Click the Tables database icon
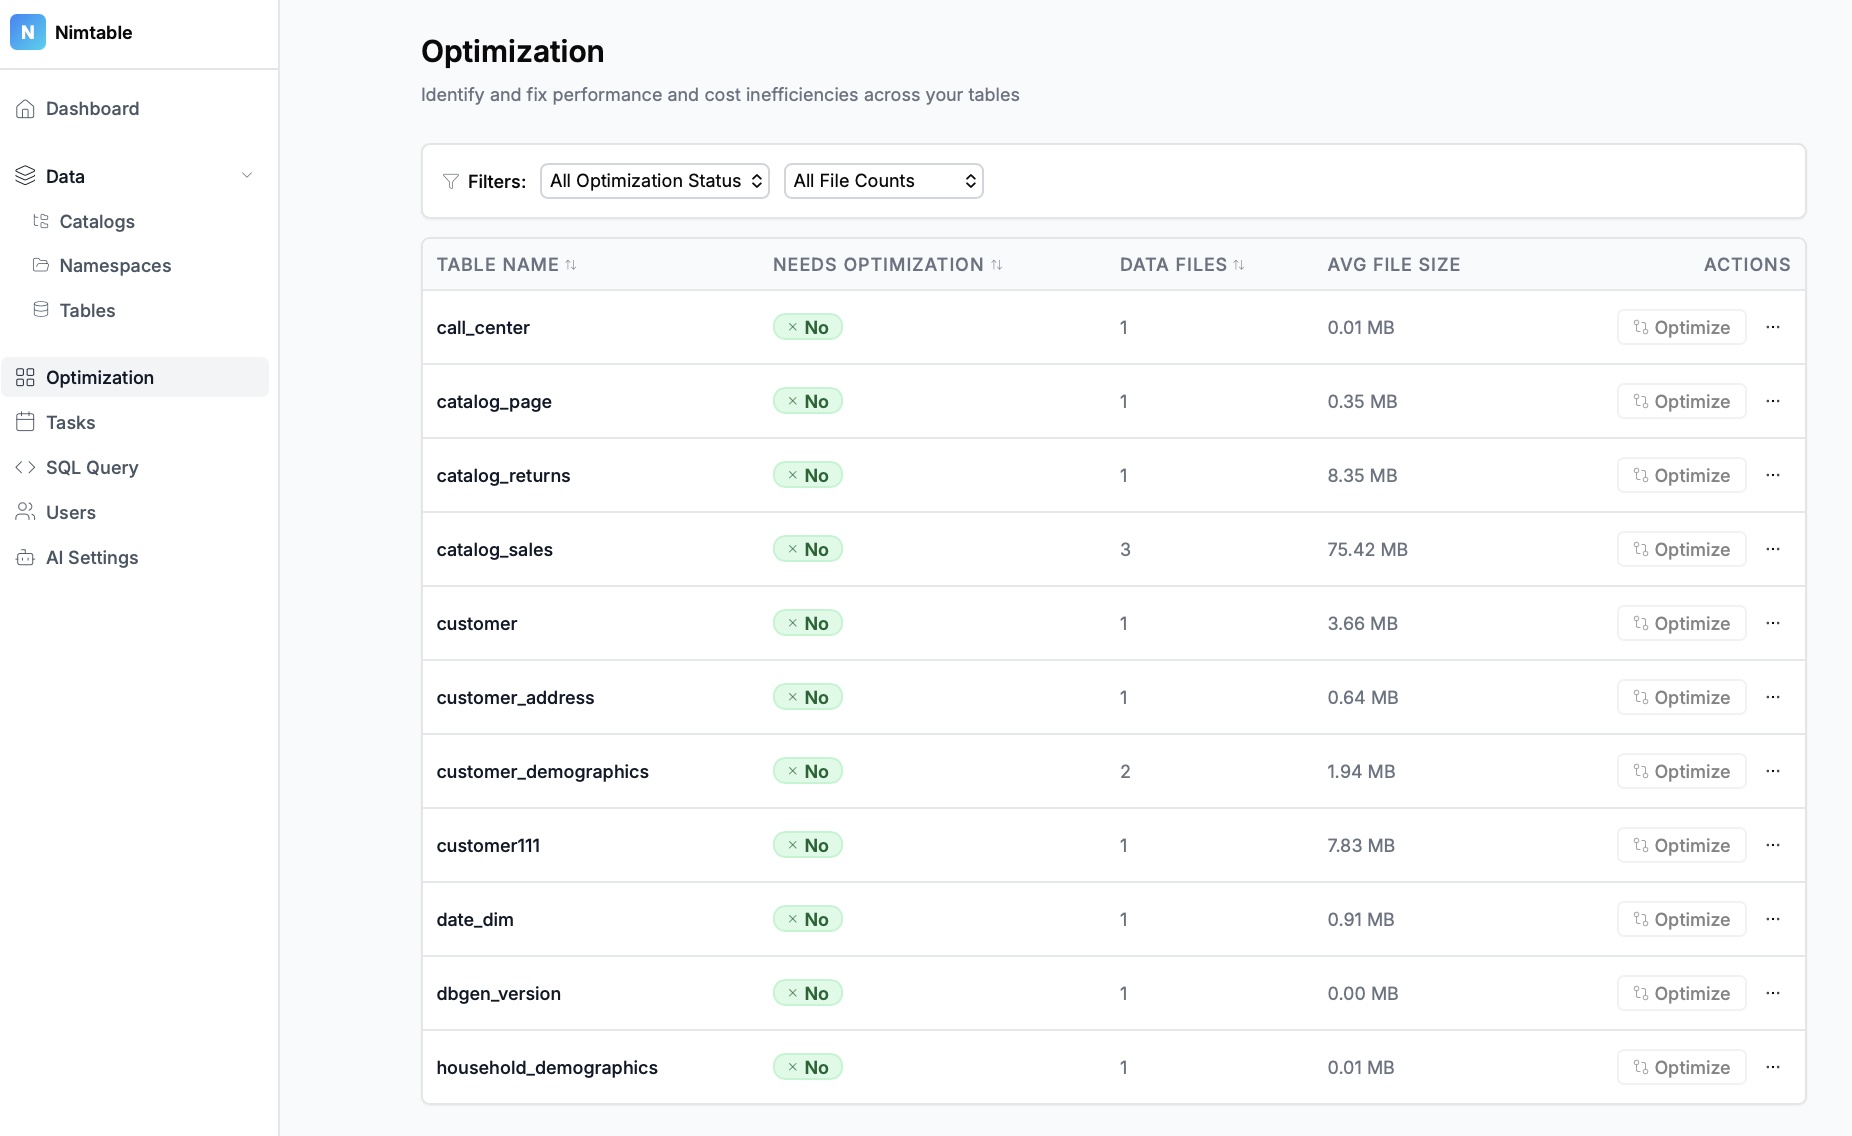 [41, 310]
